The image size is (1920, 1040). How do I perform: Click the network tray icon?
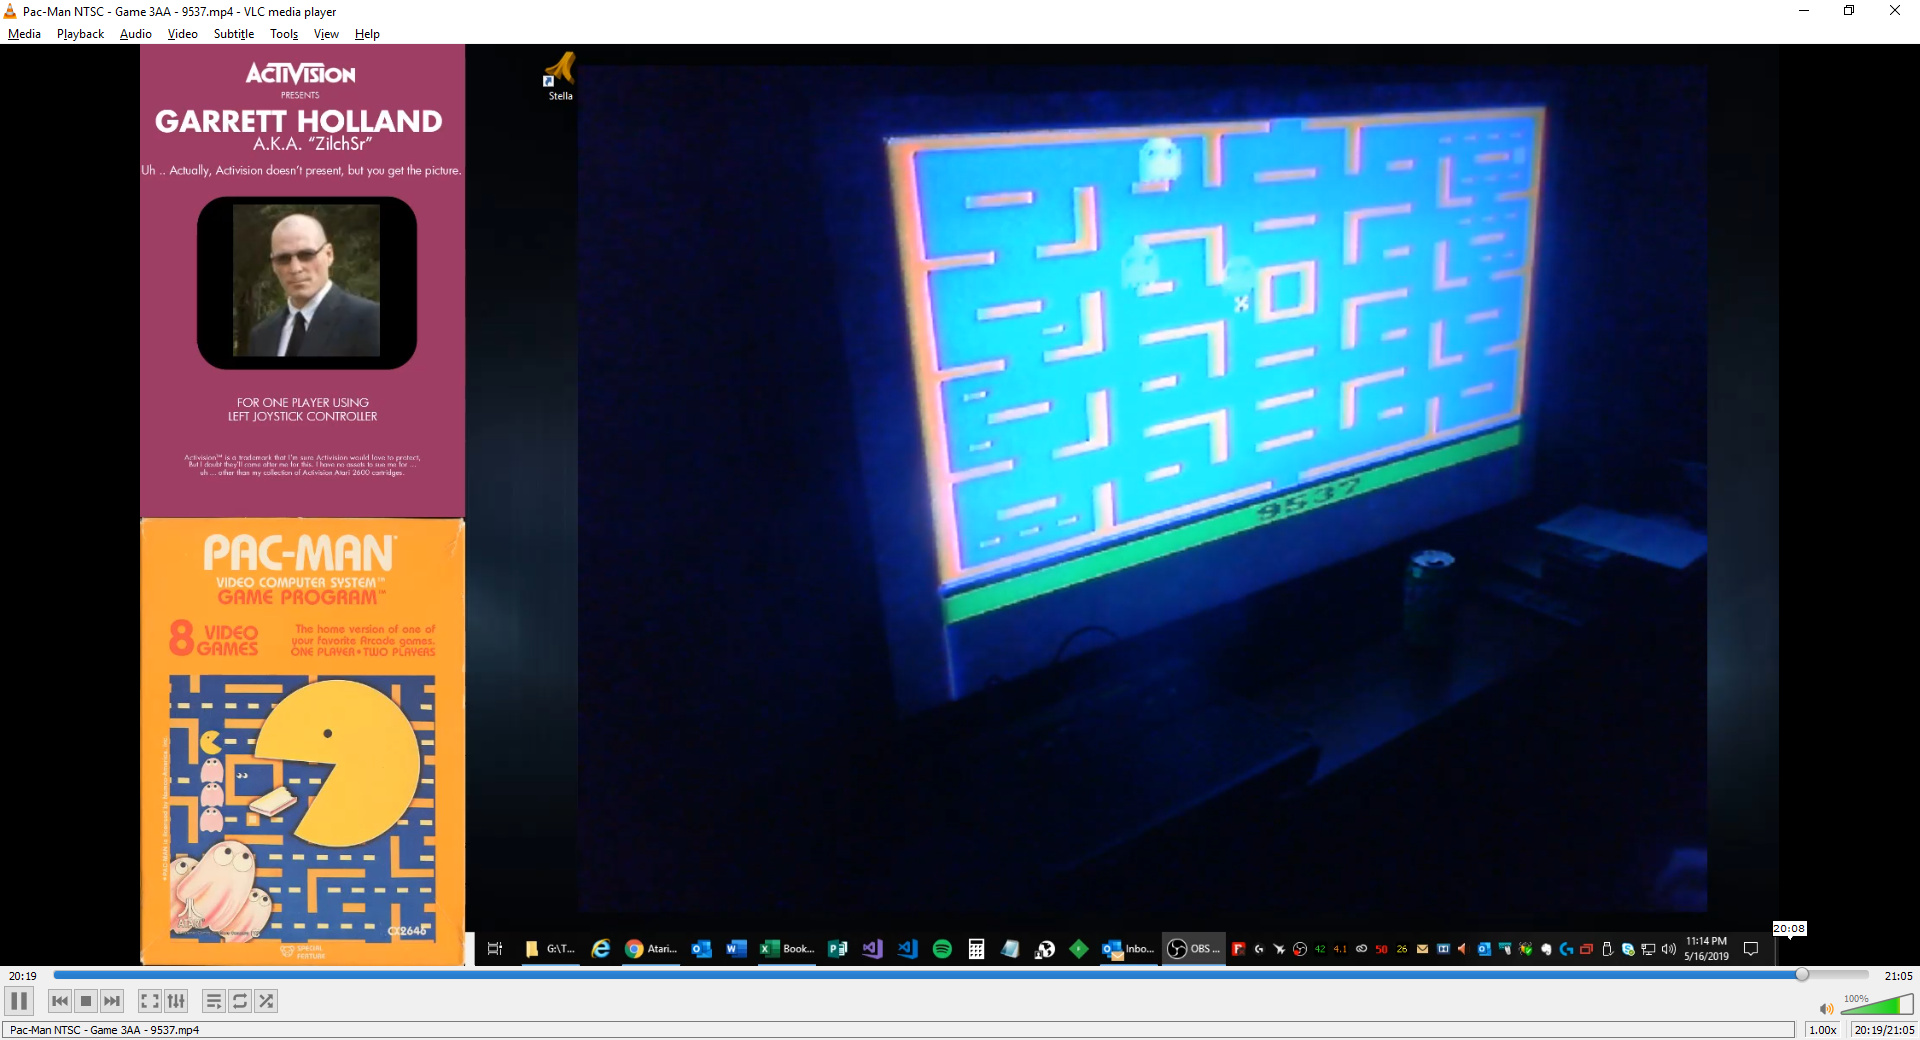[x=1648, y=949]
